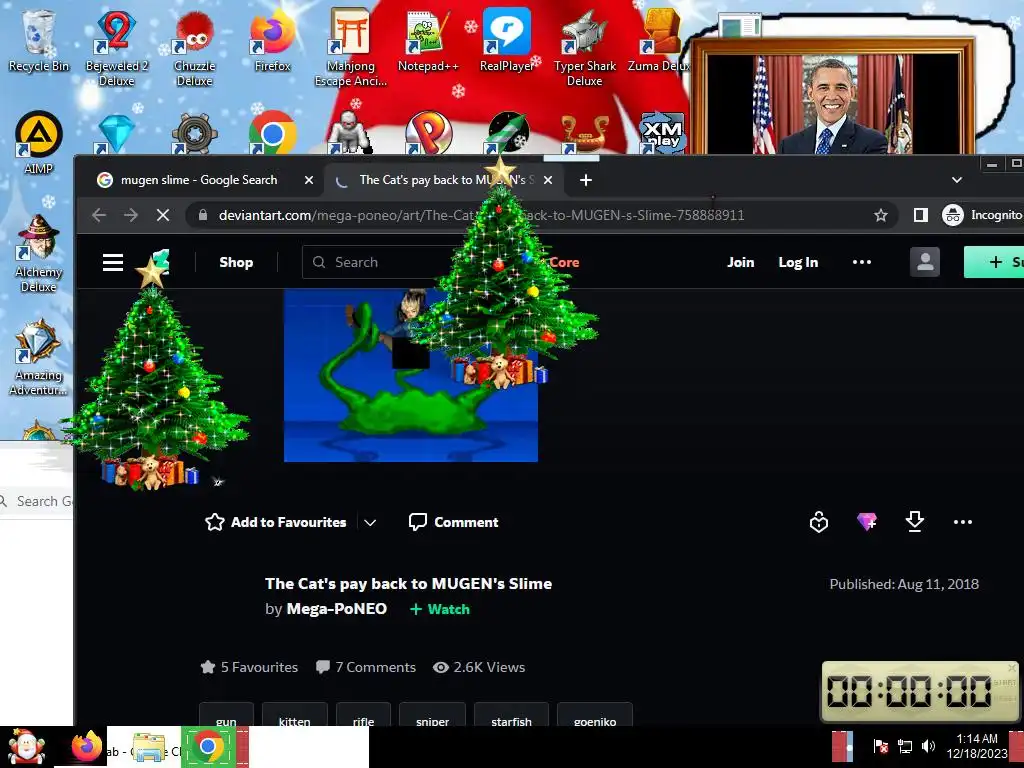This screenshot has height=768, width=1024.
Task: Click the DeviantArt user avatar icon
Action: tap(925, 262)
